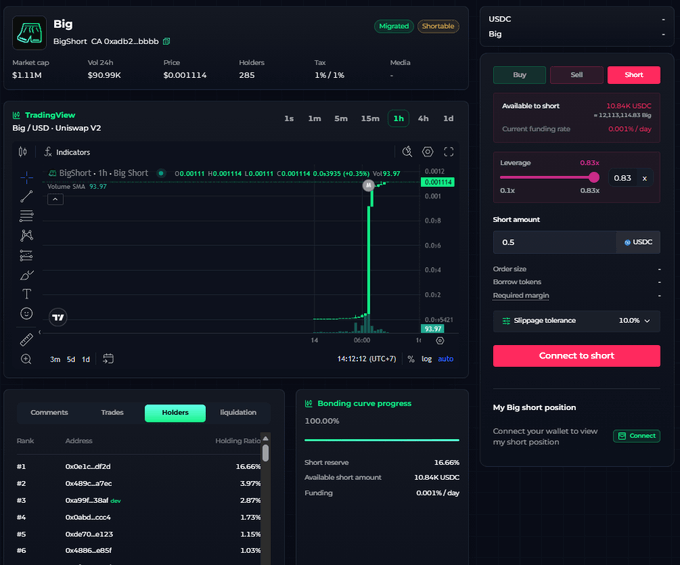The image size is (680, 565).
Task: Select the Fibonacci retracement tool
Action: tap(26, 216)
